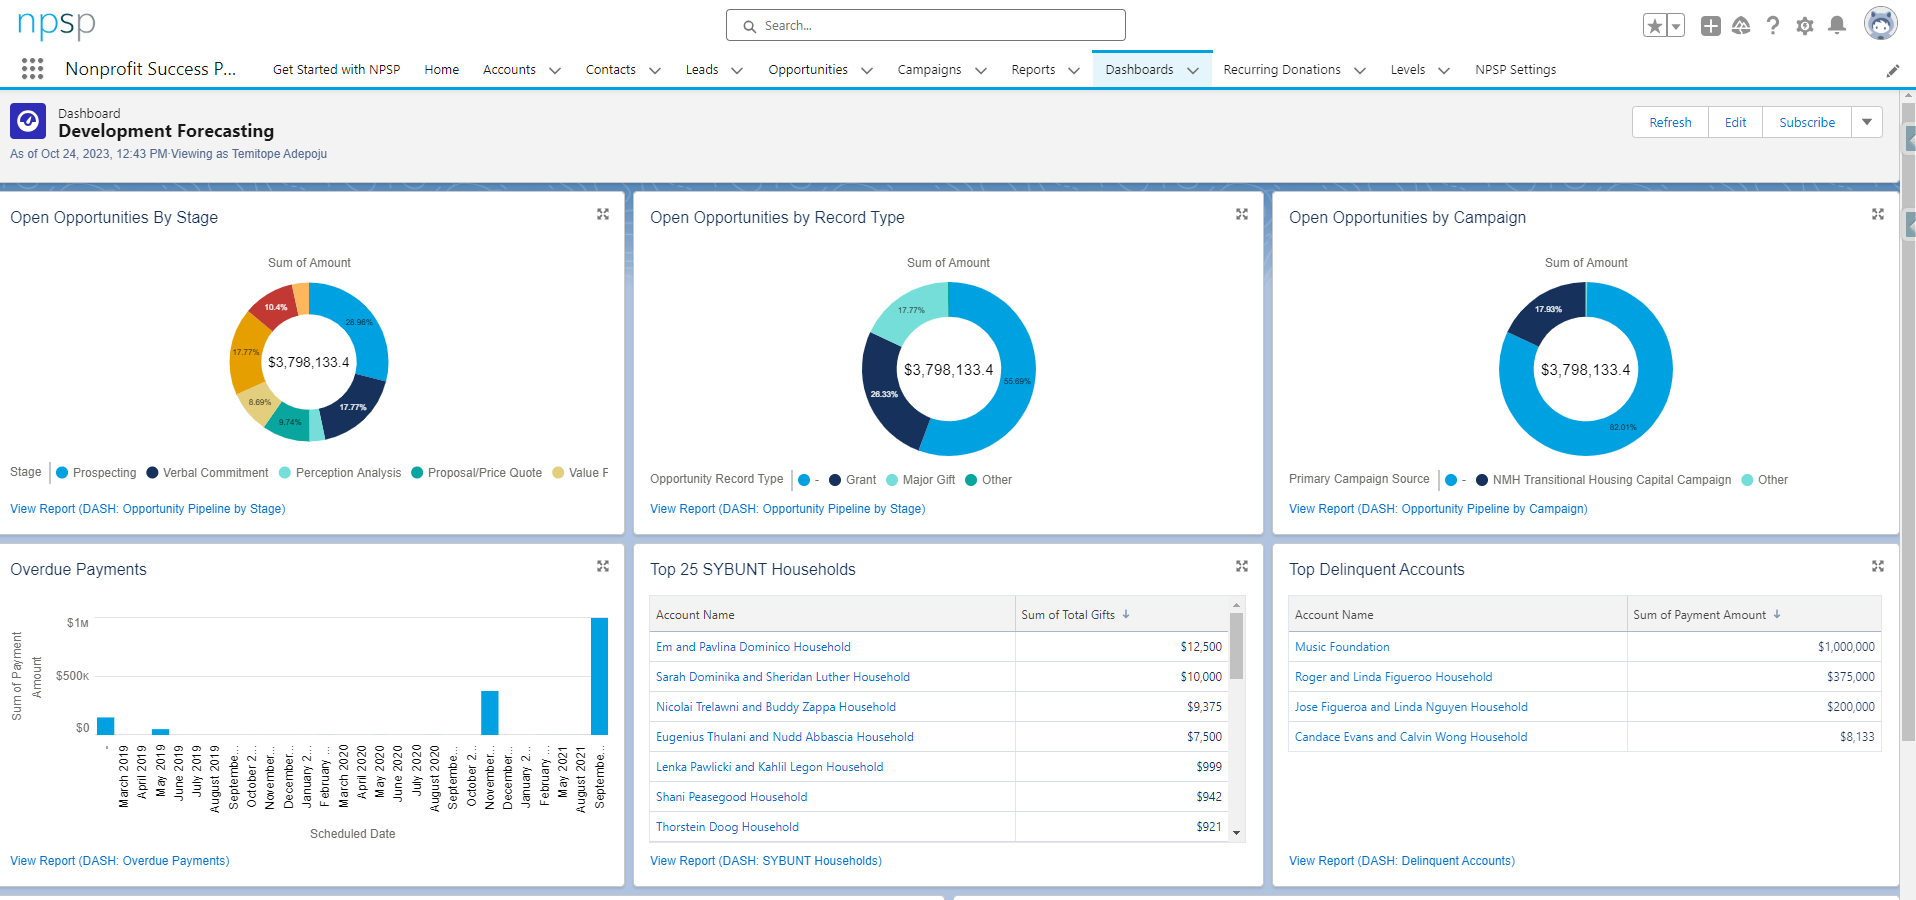Open Shani Peasegood Household link
1916x900 pixels.
[x=731, y=797]
